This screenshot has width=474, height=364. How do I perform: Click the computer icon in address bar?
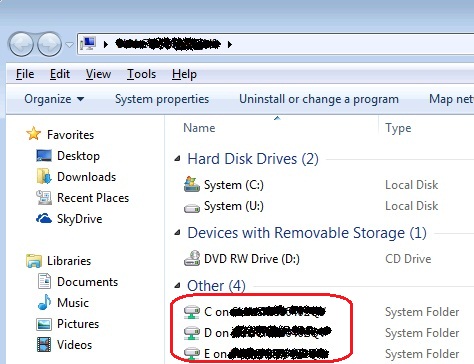click(88, 44)
